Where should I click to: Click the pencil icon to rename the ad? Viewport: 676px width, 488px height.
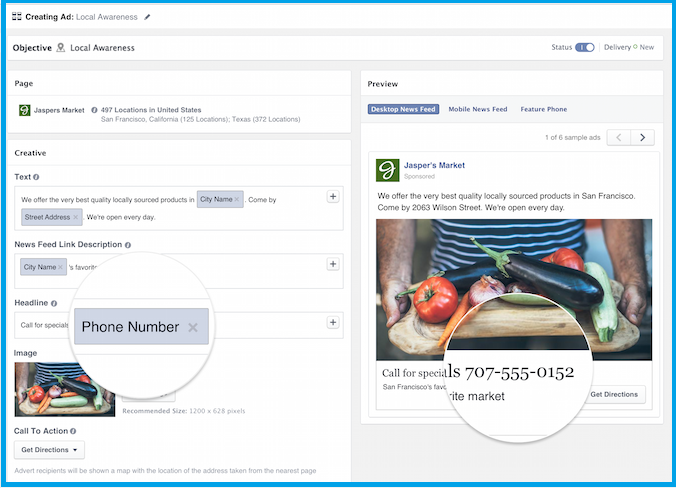click(x=148, y=17)
